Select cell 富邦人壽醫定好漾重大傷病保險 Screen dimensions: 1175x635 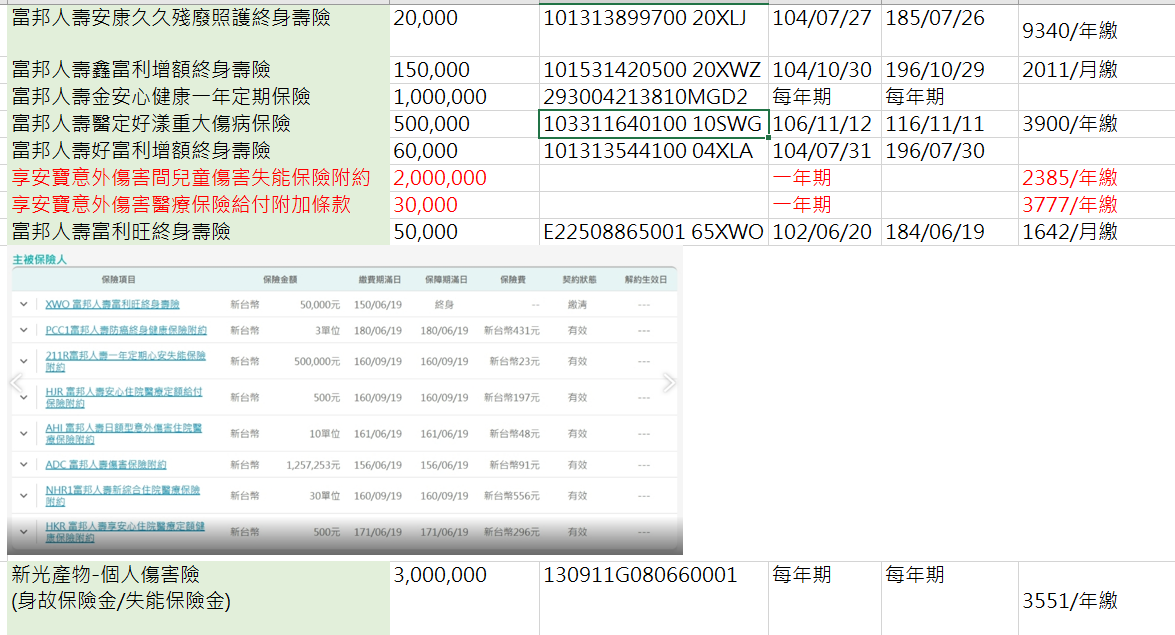(199, 124)
